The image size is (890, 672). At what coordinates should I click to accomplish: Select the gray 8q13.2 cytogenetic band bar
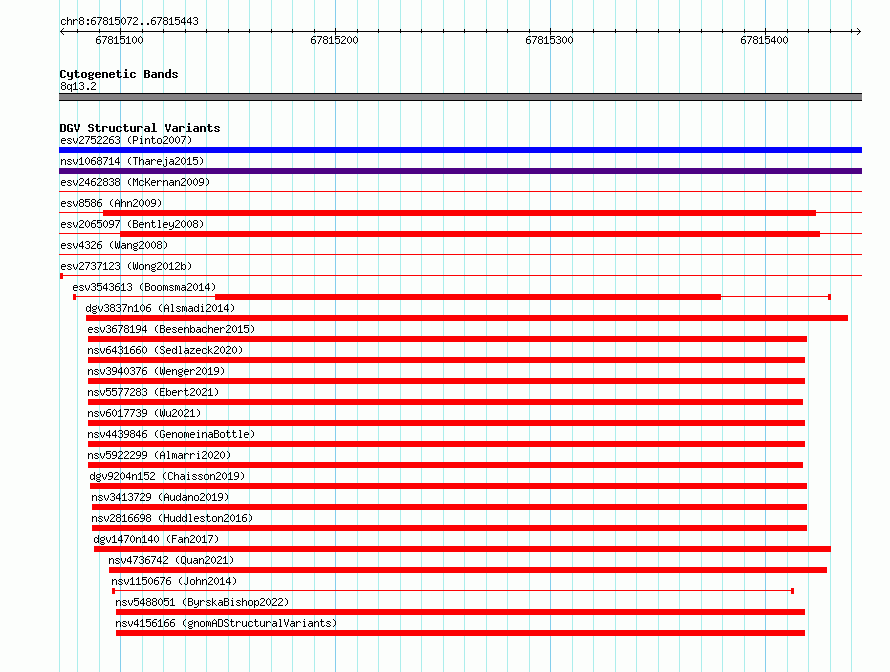click(460, 97)
